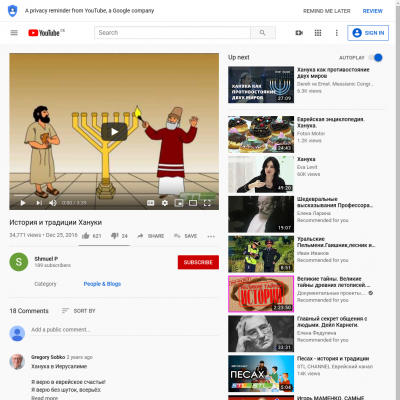
Task: Click inside the Search input box
Action: coord(172,33)
